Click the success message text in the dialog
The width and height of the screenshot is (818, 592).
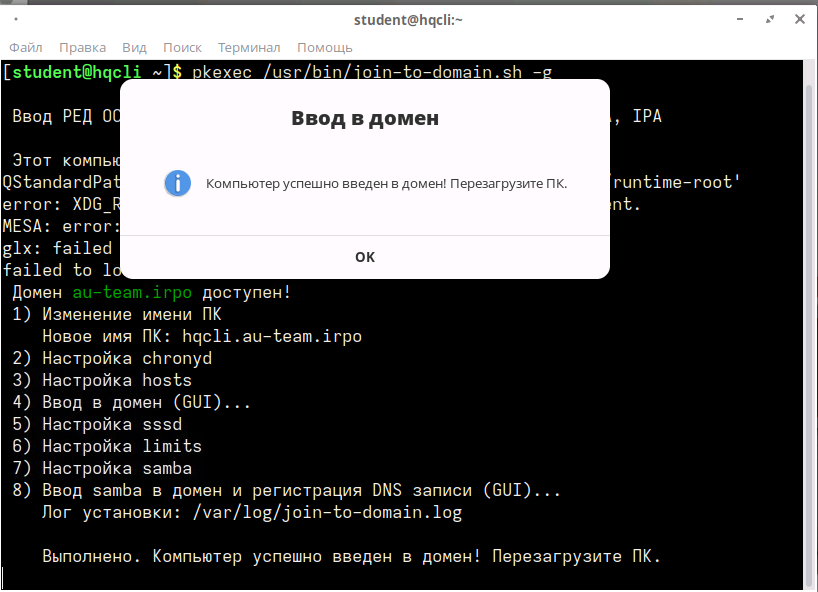point(386,184)
